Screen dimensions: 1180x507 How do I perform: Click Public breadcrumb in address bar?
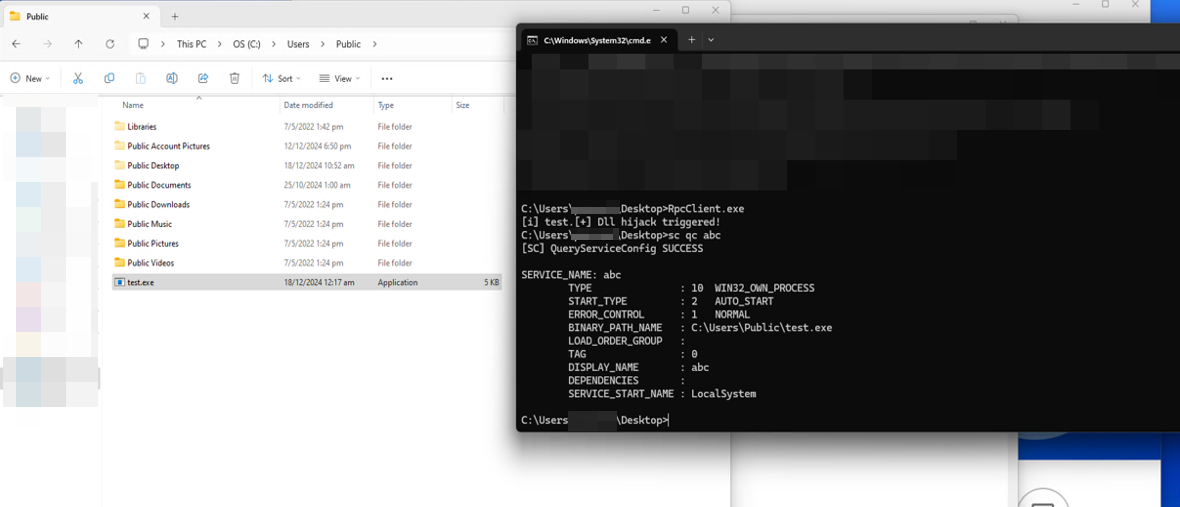[348, 44]
